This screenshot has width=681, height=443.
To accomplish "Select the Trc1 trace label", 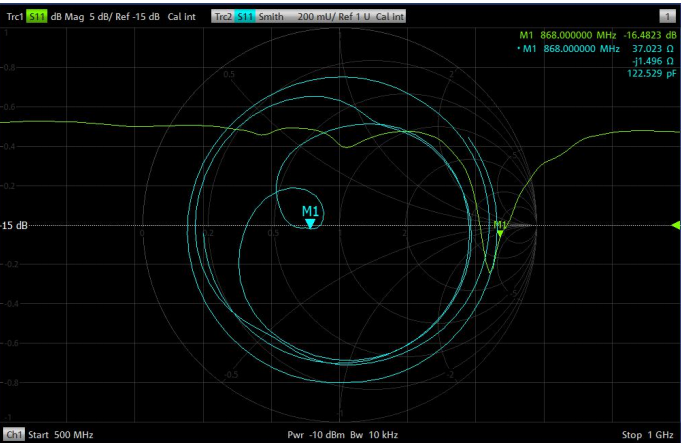I will coord(15,17).
